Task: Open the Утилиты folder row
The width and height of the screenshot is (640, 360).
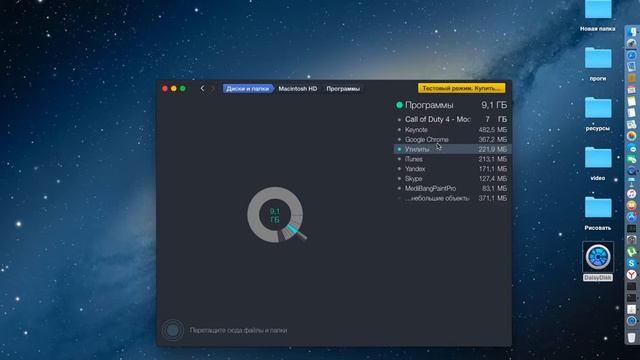Action: (452, 149)
